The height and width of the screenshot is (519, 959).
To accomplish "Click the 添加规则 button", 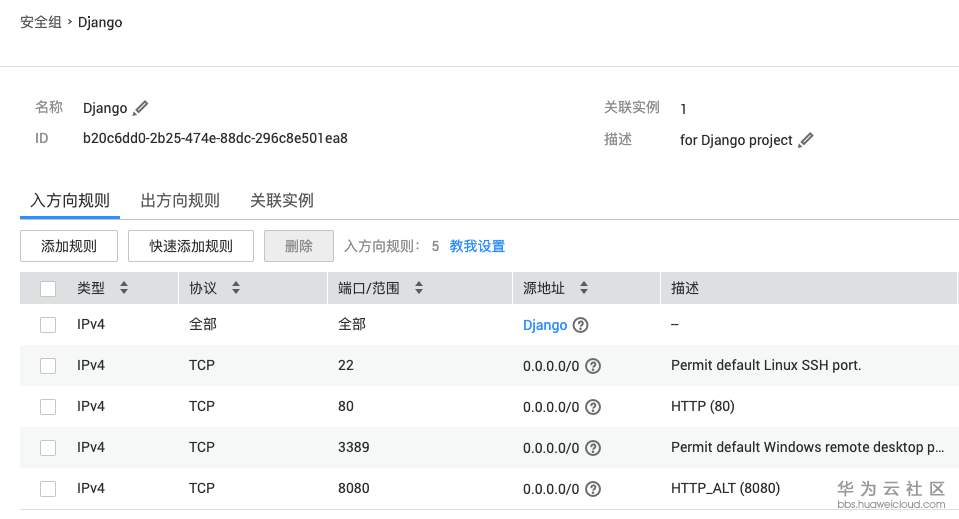I will 69,246.
